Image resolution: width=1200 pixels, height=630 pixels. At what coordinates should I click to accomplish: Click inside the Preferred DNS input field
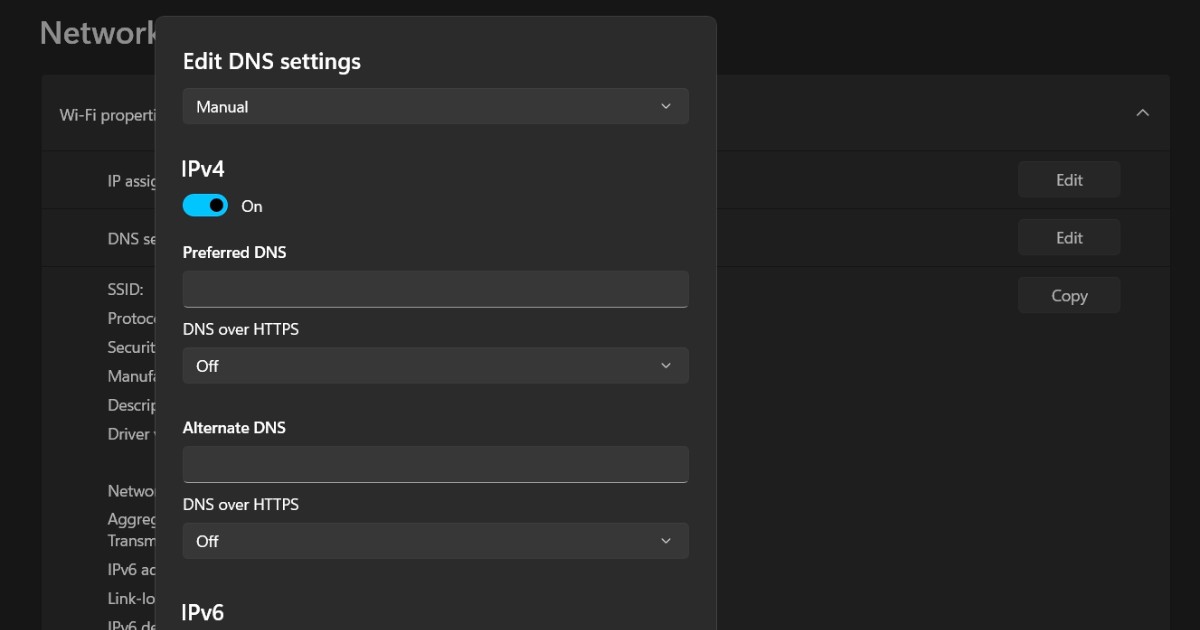pos(435,288)
